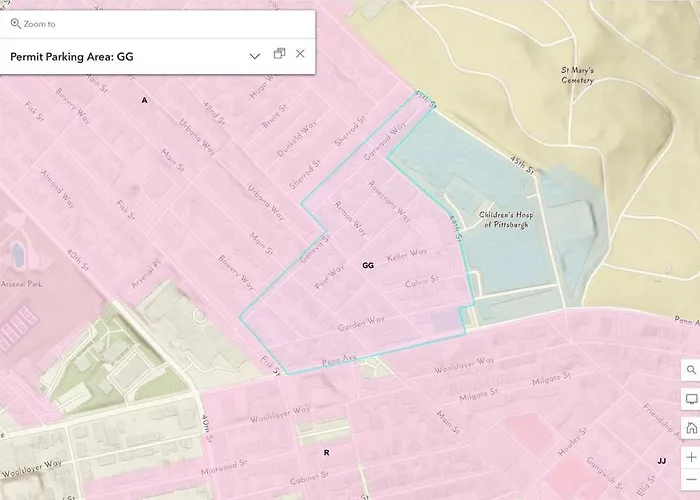Click the Mintwood St street label

[x=224, y=467]
